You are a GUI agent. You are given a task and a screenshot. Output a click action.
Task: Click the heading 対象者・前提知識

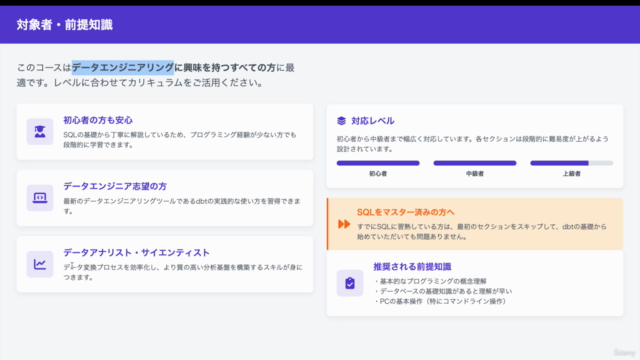point(64,25)
